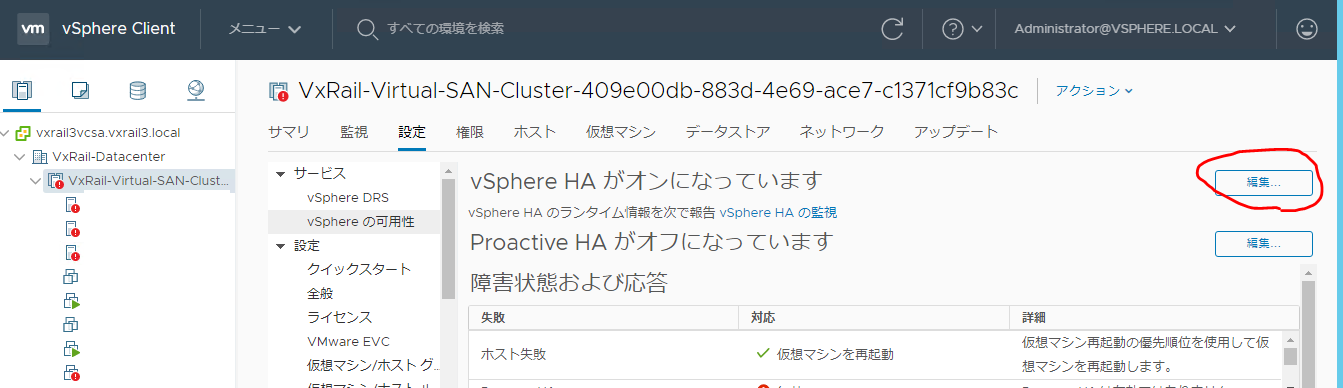Open the help question-mark menu
This screenshot has width=1343, height=388.
pos(962,29)
